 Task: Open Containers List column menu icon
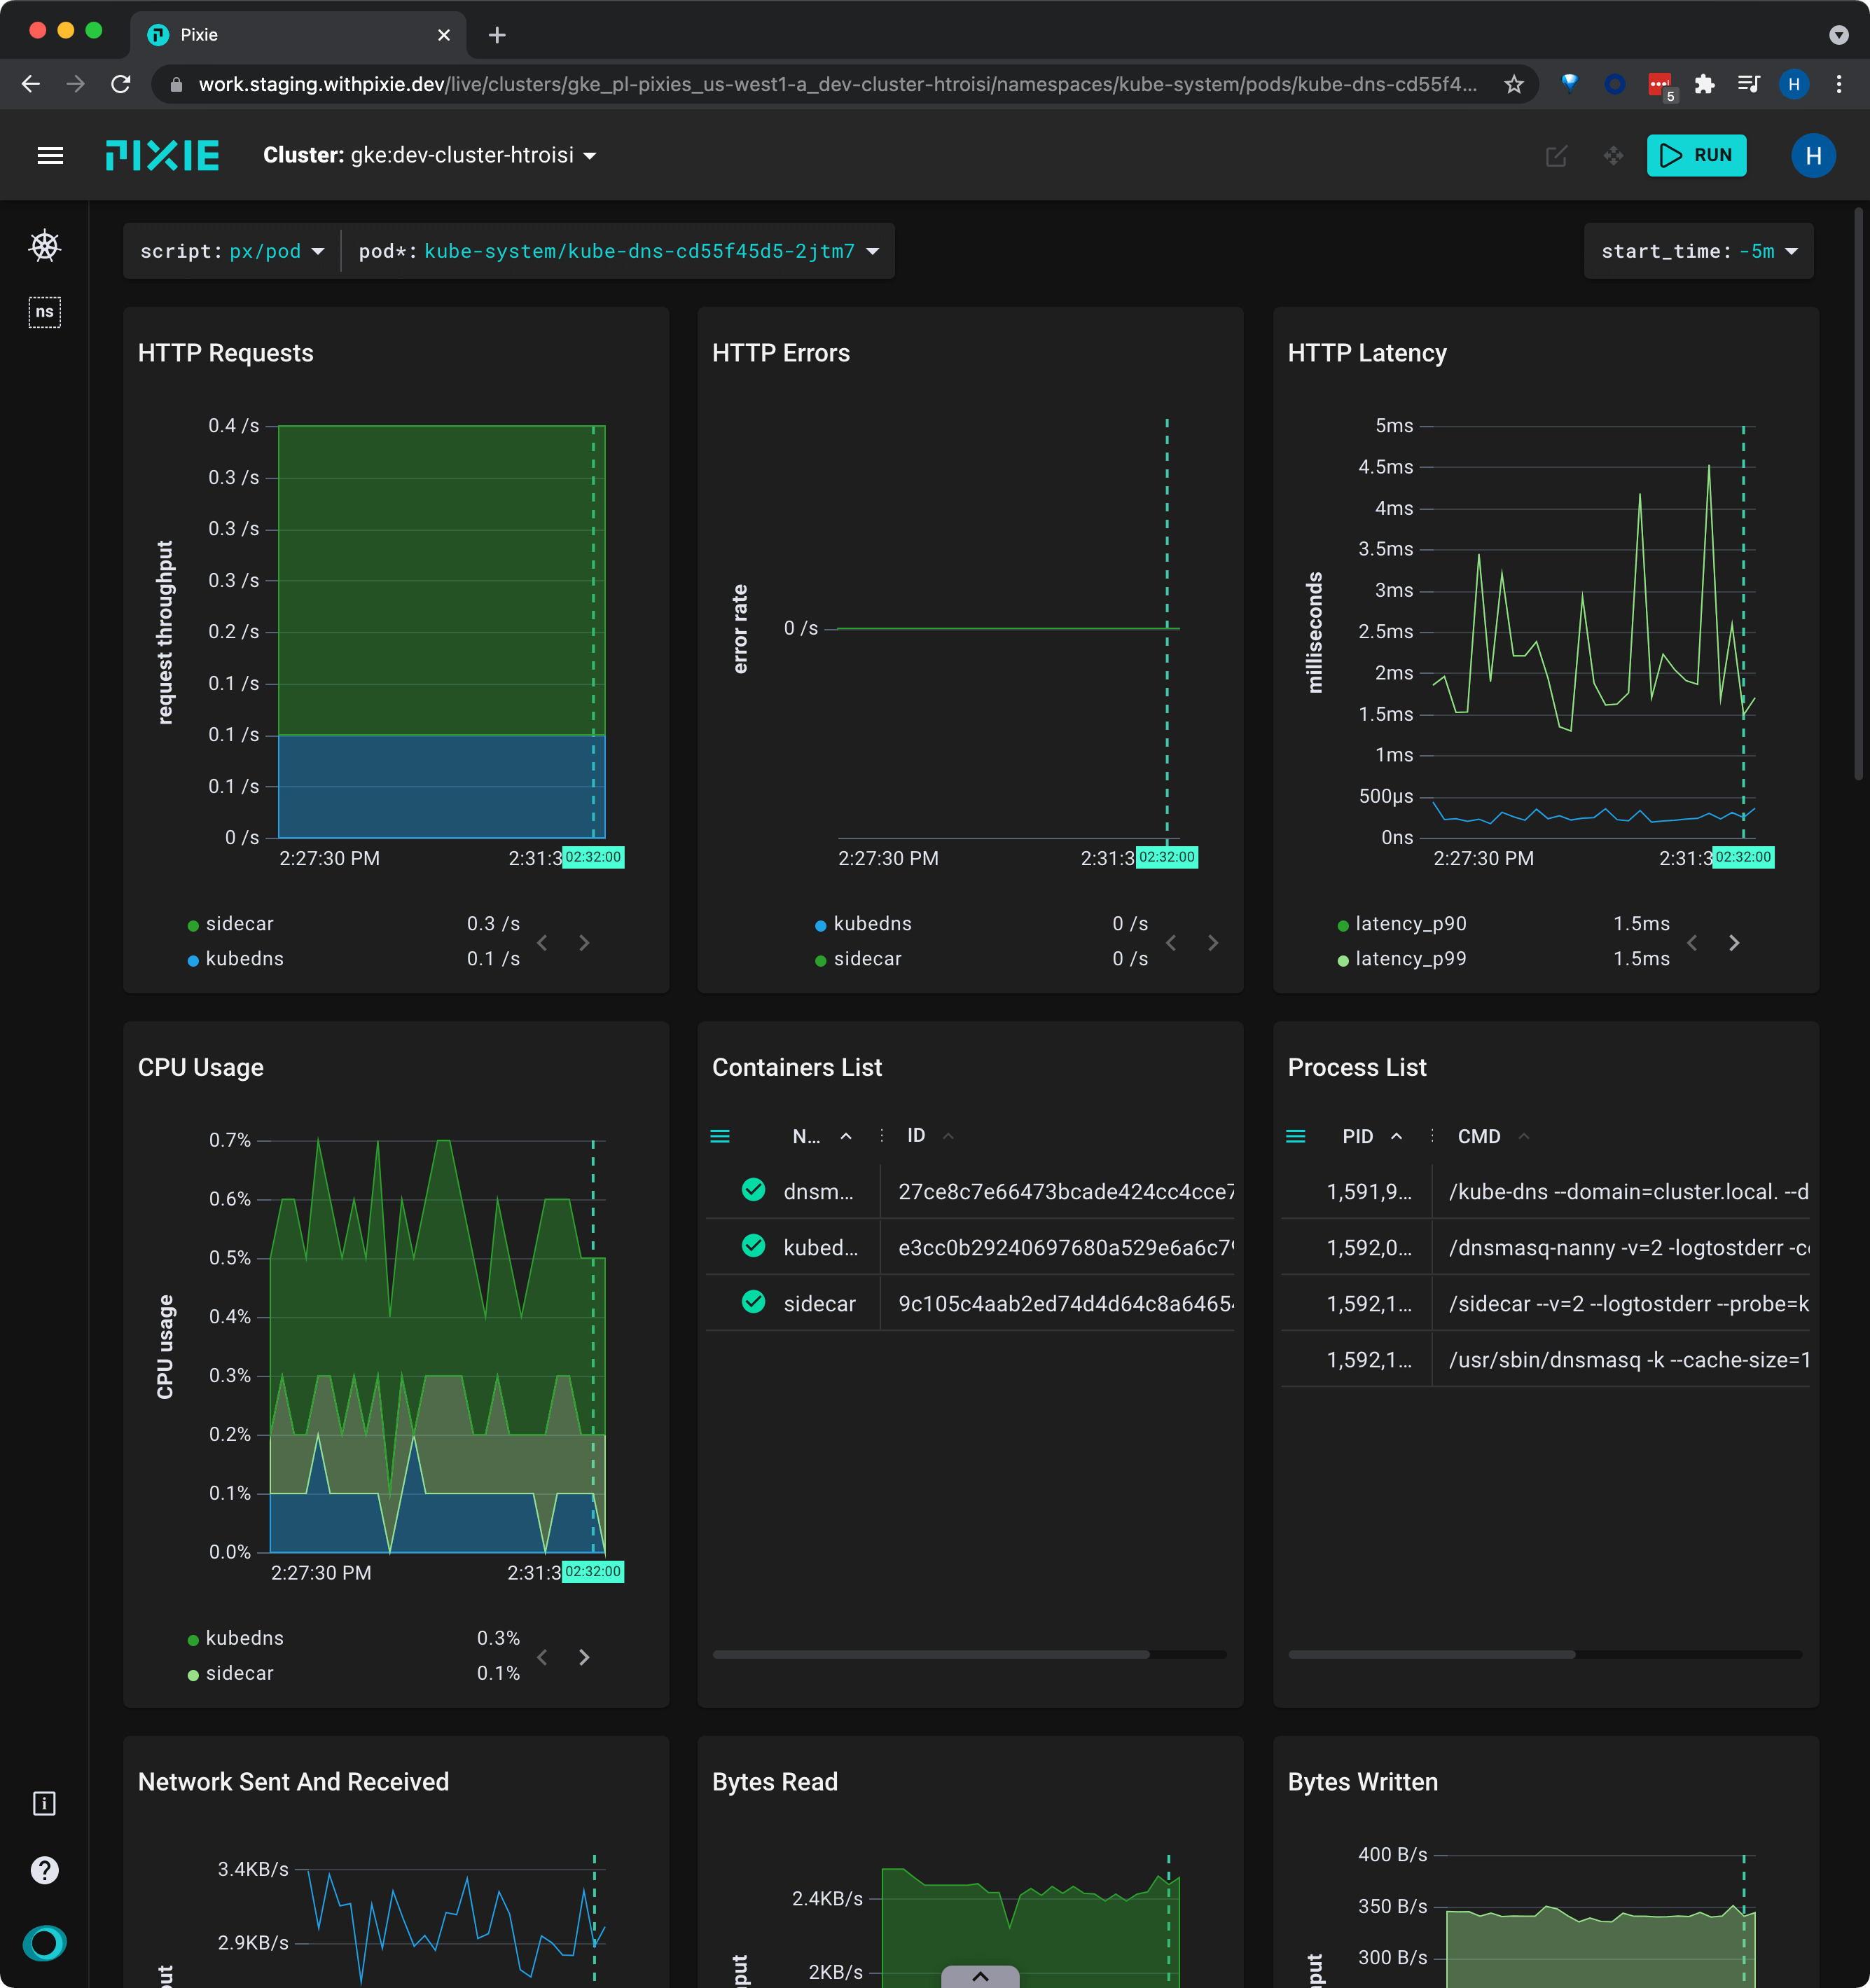tap(720, 1136)
